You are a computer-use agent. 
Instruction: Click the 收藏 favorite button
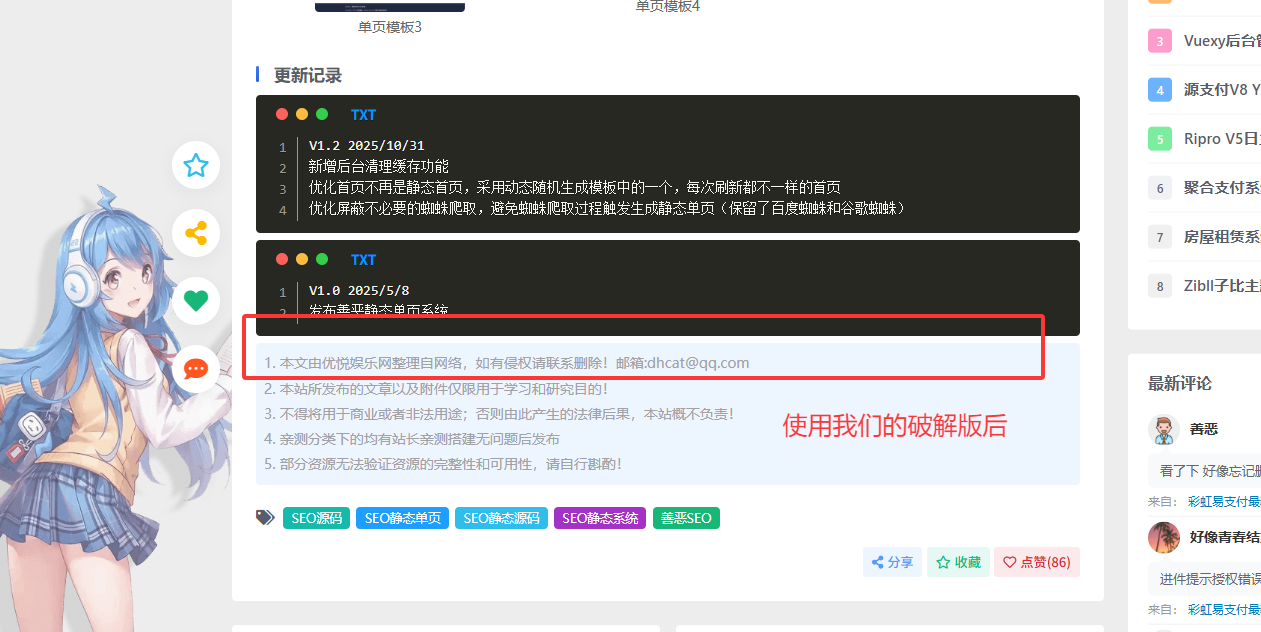(x=958, y=562)
